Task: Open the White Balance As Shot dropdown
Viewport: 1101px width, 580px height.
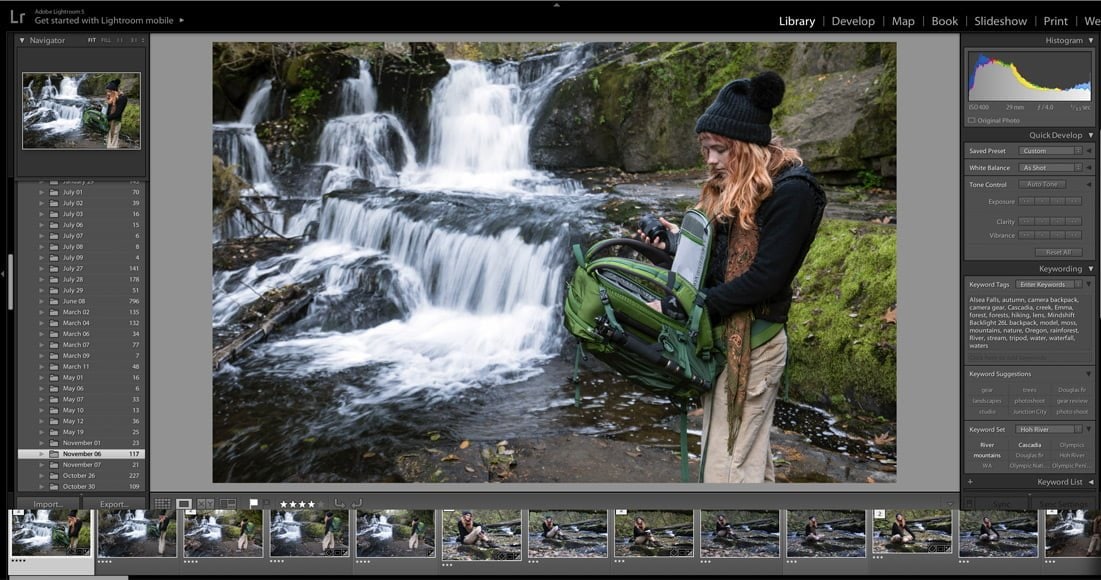Action: (x=1049, y=168)
